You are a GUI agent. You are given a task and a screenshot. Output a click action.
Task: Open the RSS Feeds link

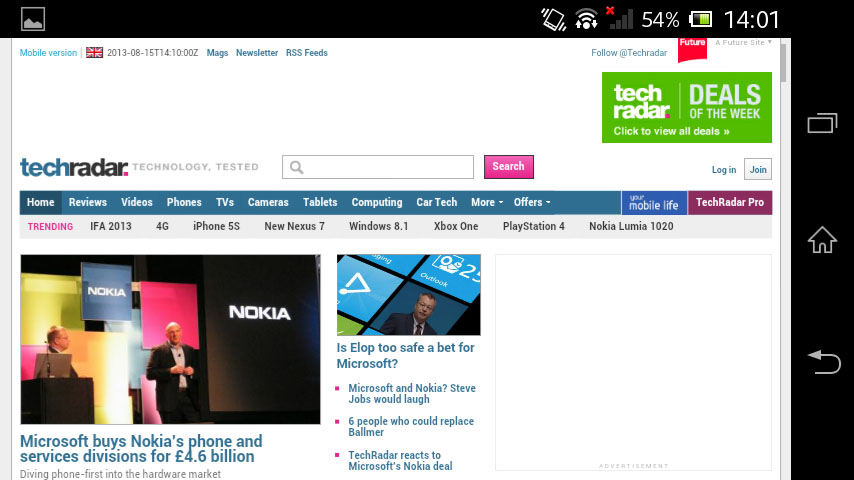point(307,53)
